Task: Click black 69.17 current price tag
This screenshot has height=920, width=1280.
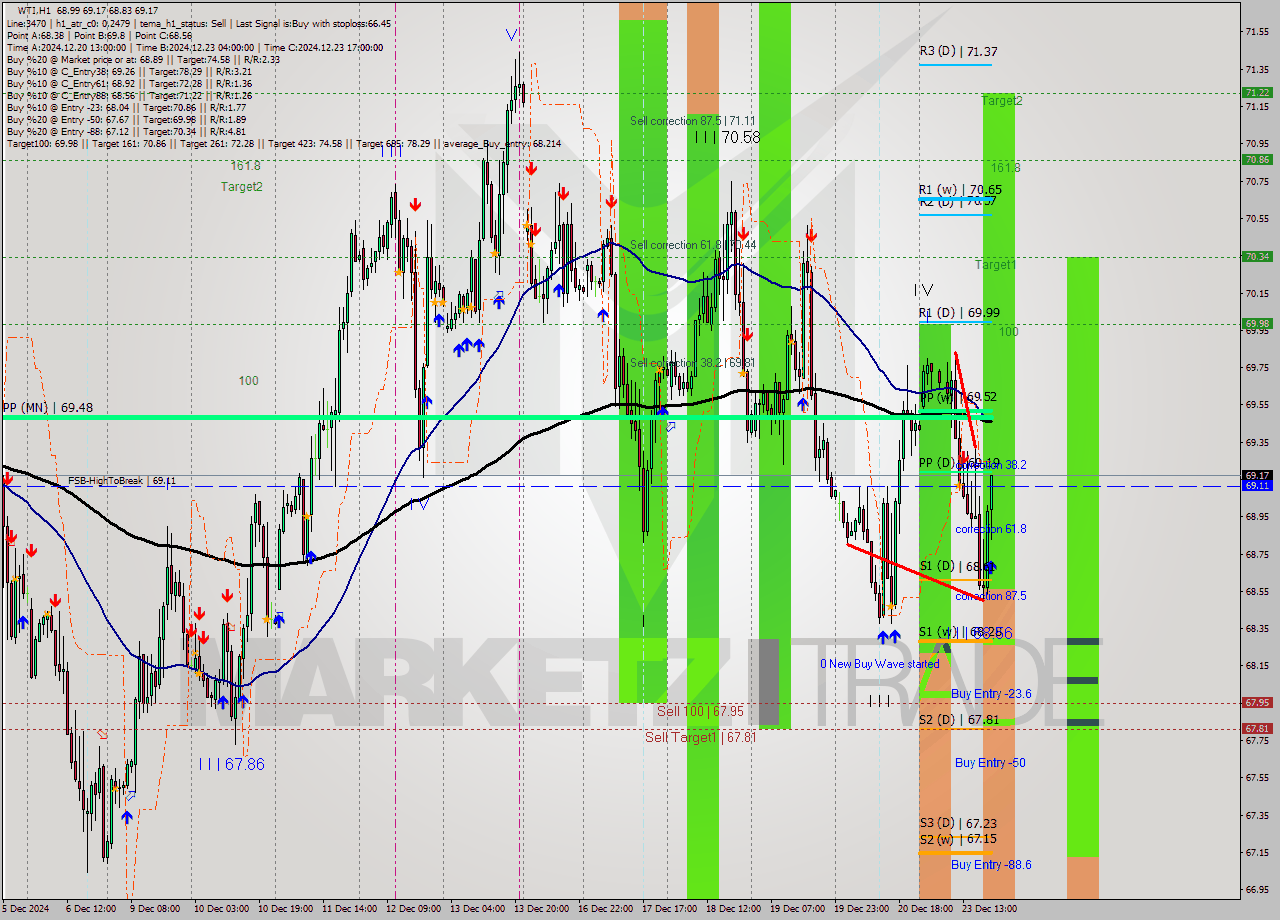Action: (1257, 475)
